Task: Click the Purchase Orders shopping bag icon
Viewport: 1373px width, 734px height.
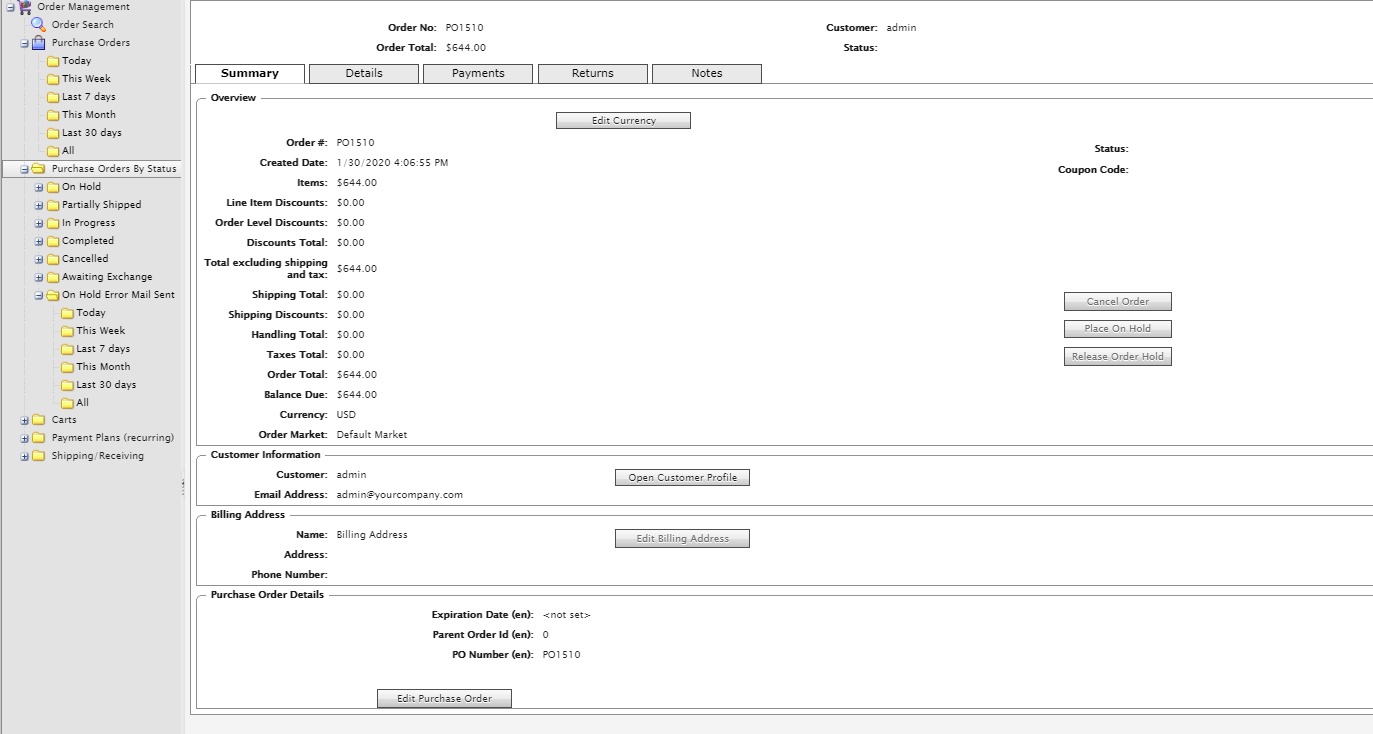Action: (38, 43)
